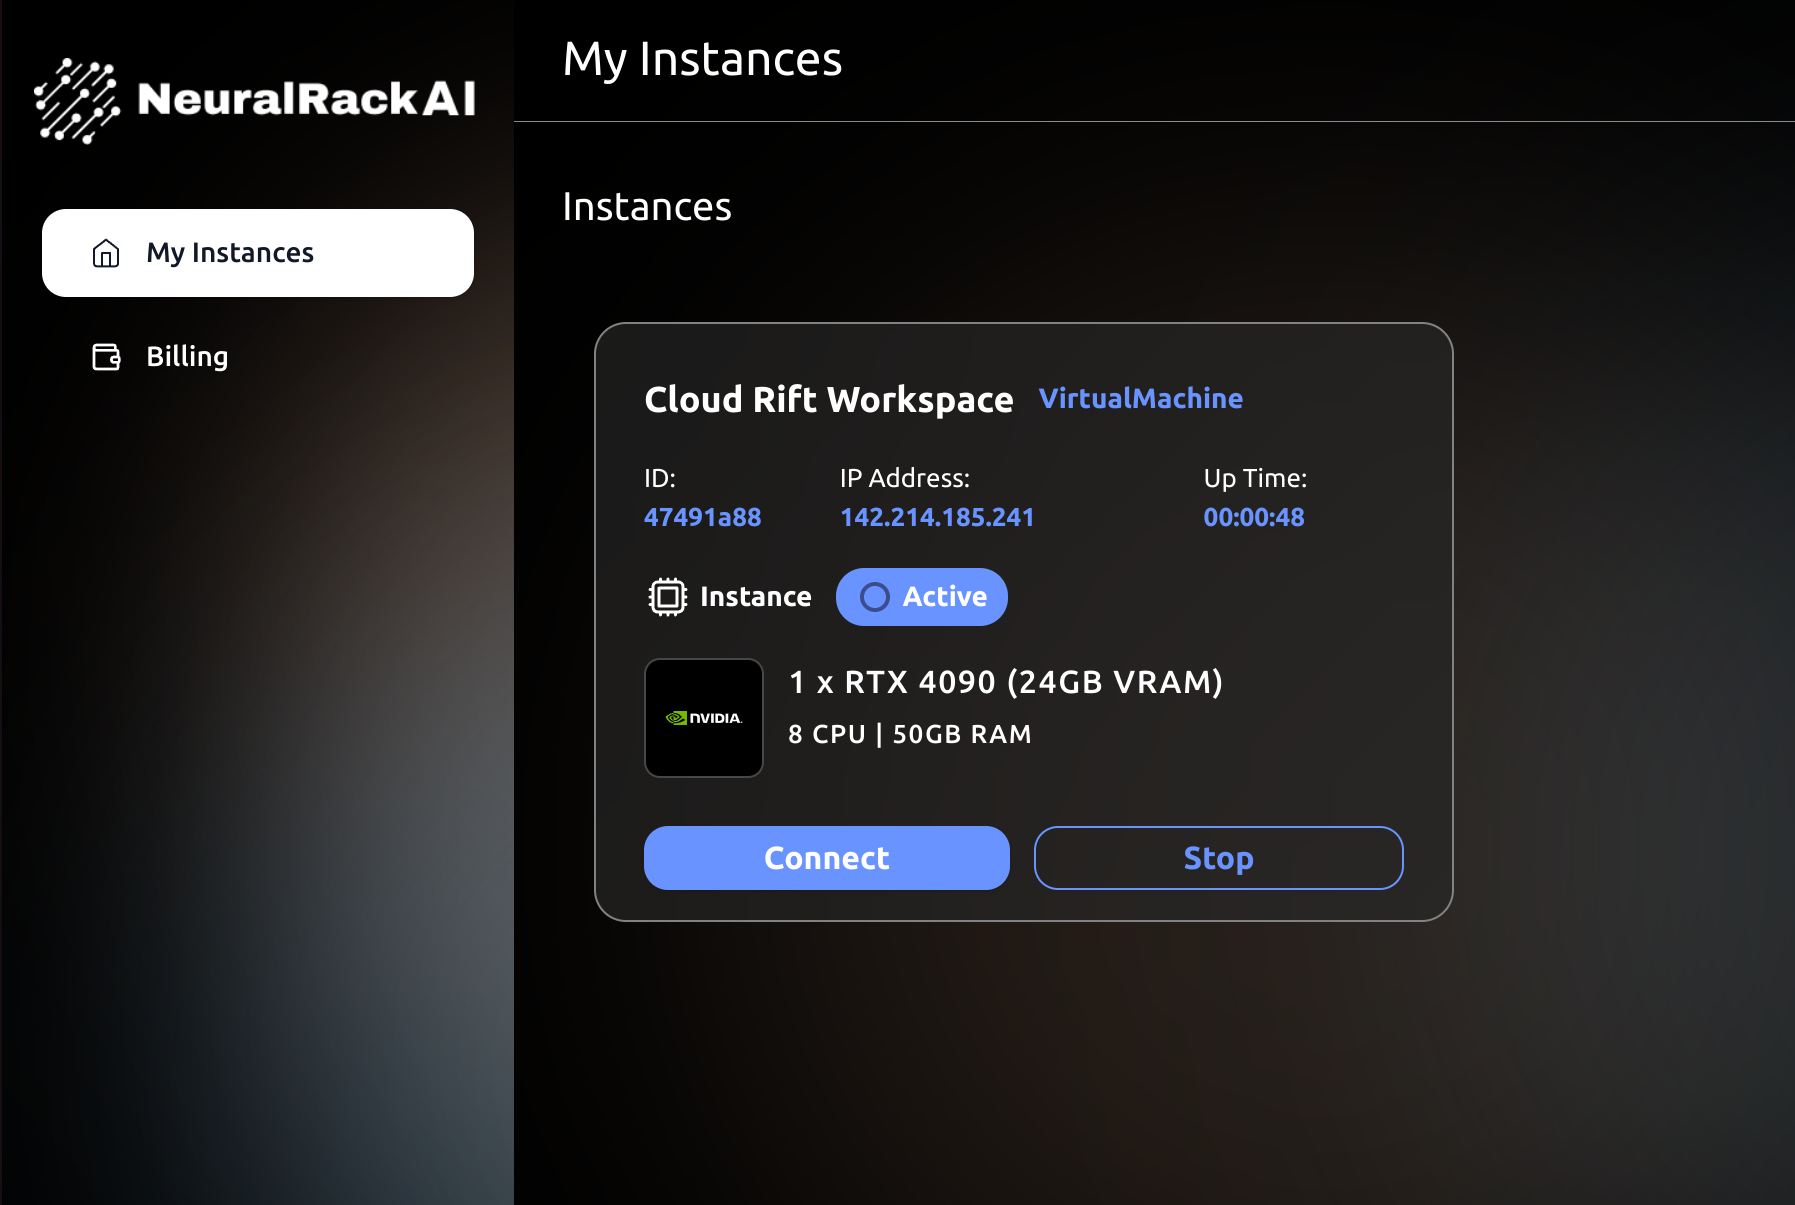
Task: Click the Billing wallet icon
Action: pyautogui.click(x=106, y=357)
